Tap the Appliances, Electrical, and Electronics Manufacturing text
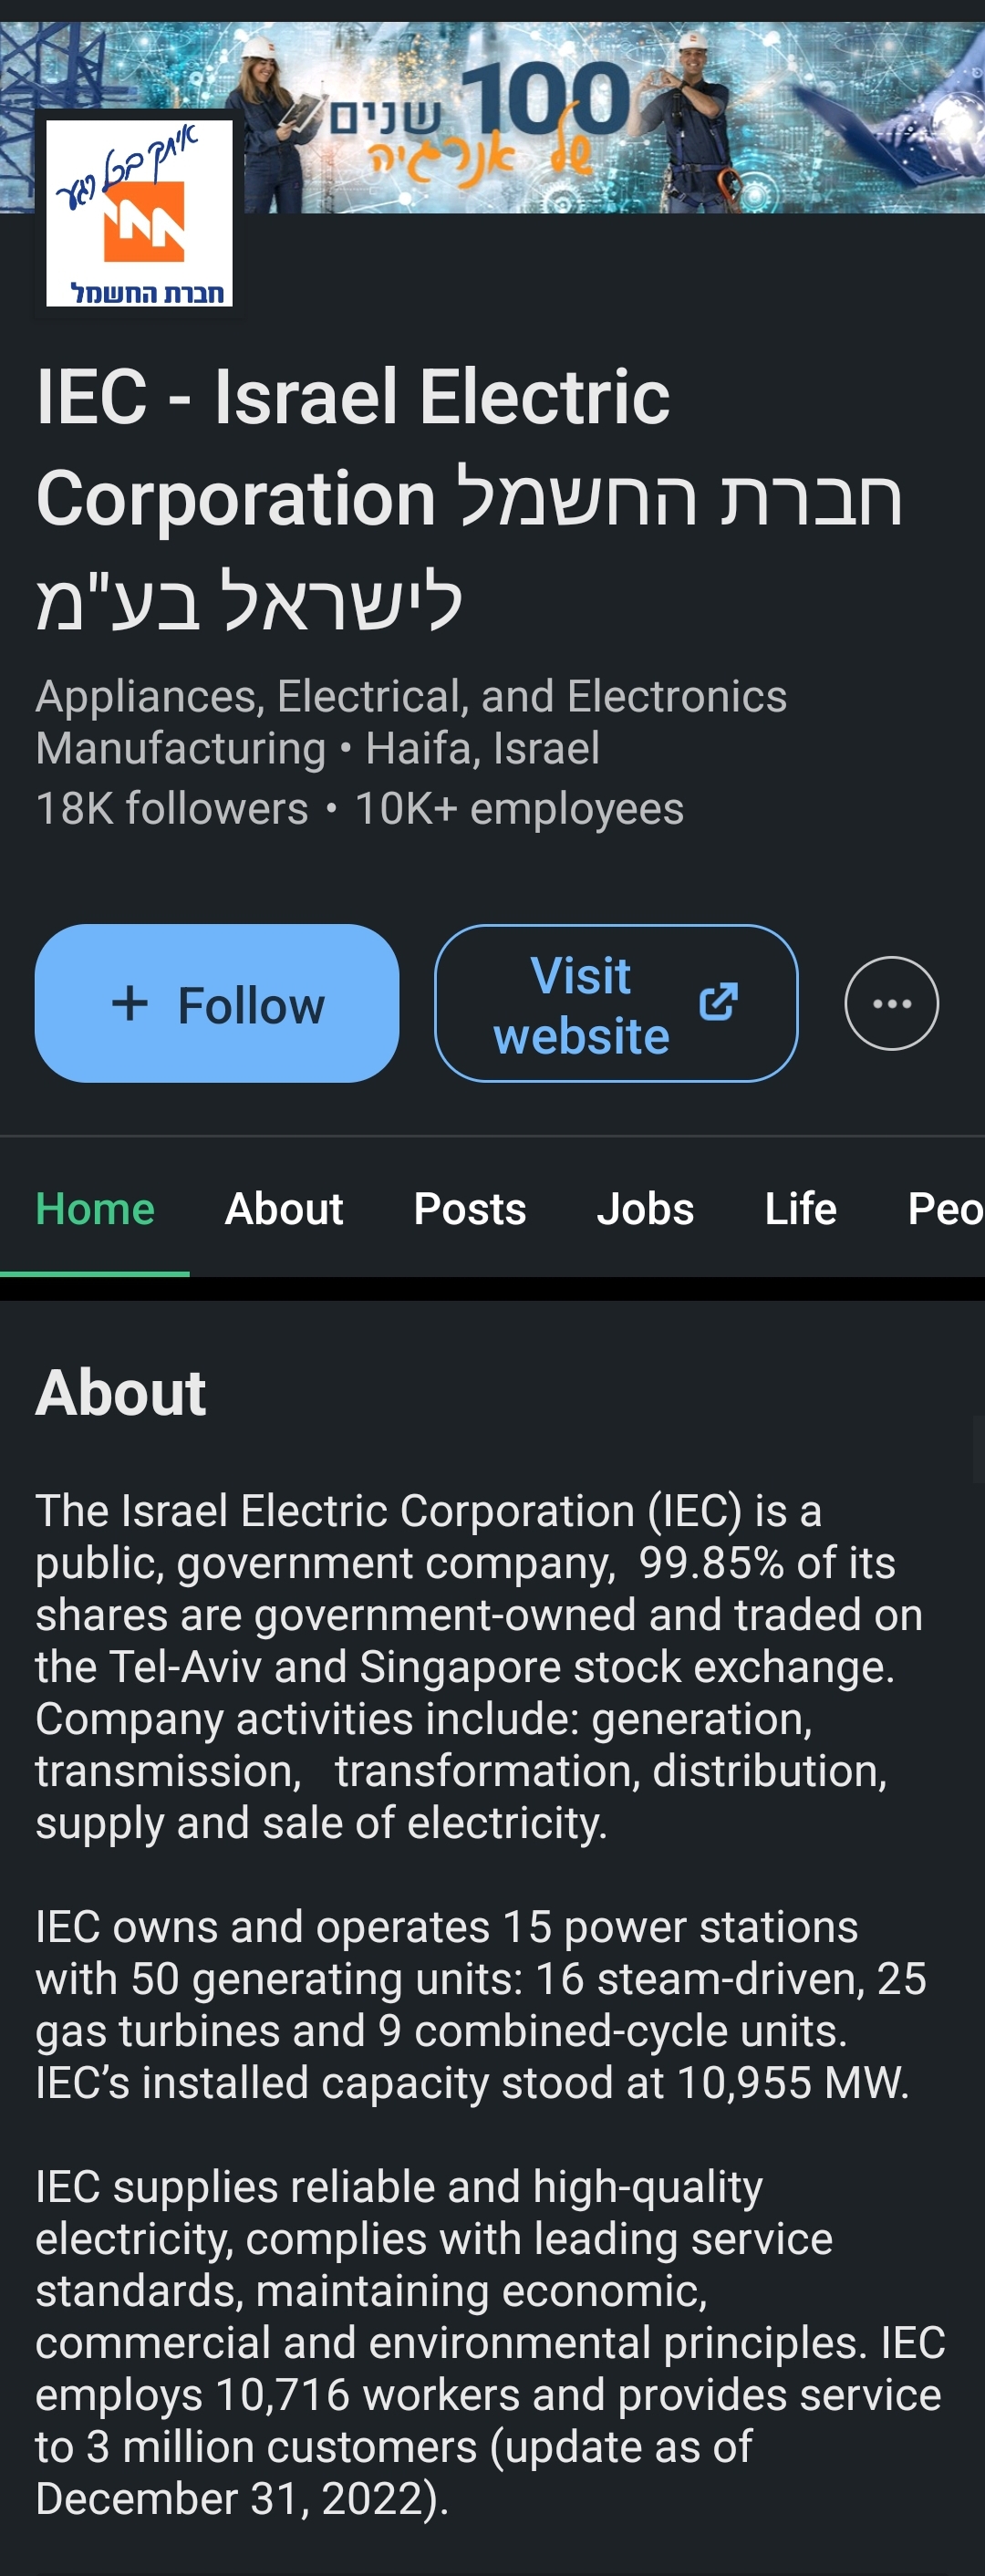Viewport: 985px width, 2576px height. point(410,722)
